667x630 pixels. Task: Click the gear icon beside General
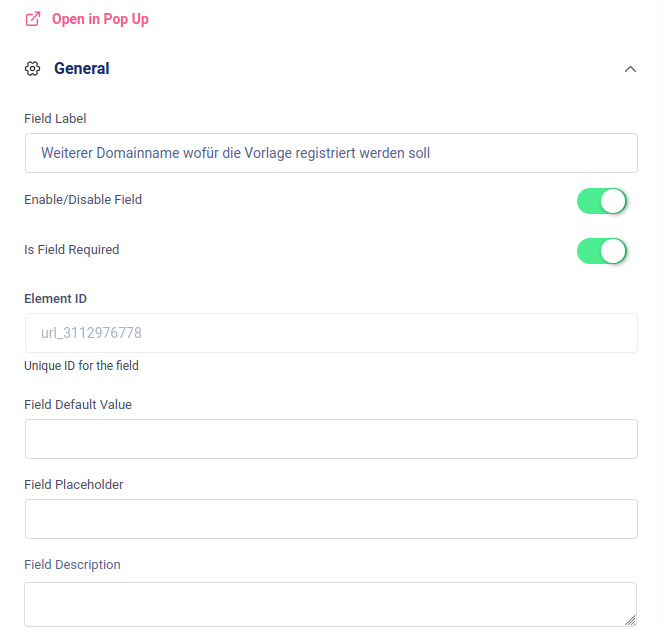[x=32, y=69]
